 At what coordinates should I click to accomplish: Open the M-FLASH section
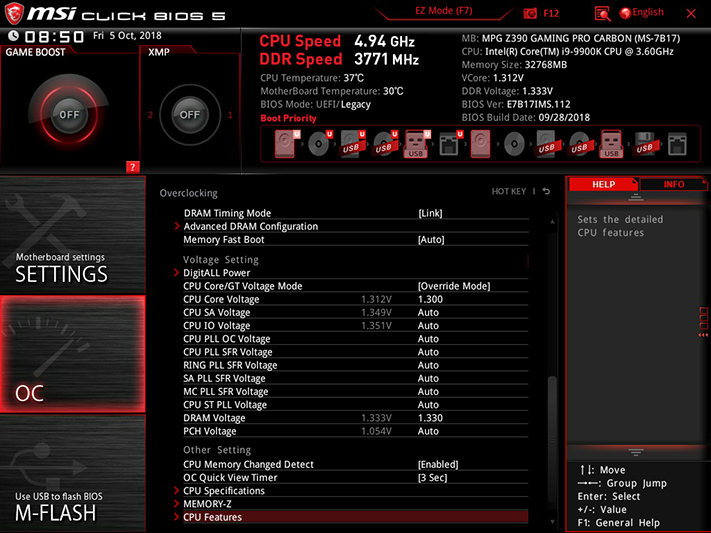click(73, 474)
